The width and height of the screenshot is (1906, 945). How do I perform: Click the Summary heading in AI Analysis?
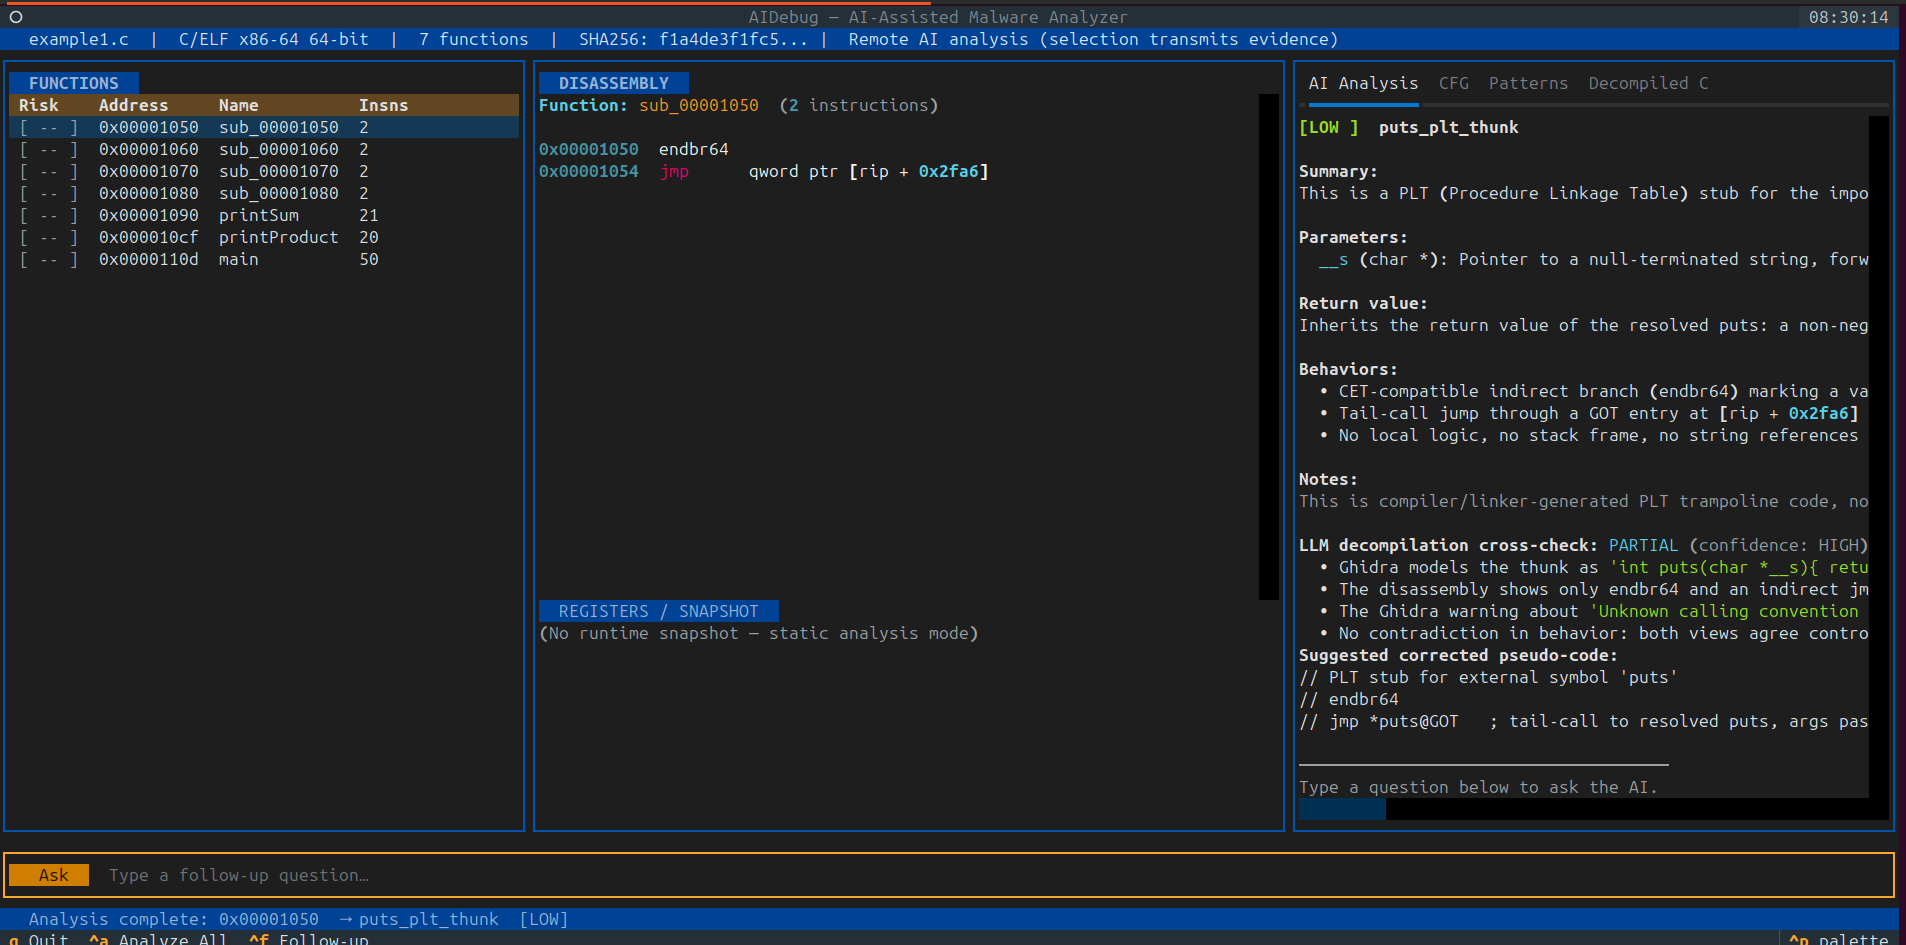[1338, 171]
